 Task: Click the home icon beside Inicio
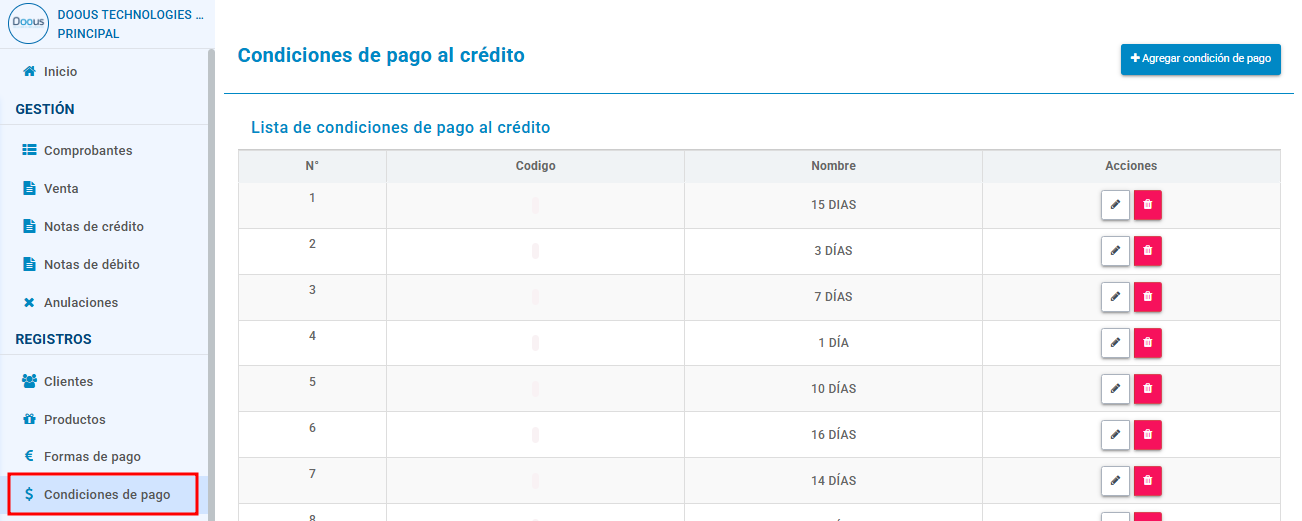29,71
